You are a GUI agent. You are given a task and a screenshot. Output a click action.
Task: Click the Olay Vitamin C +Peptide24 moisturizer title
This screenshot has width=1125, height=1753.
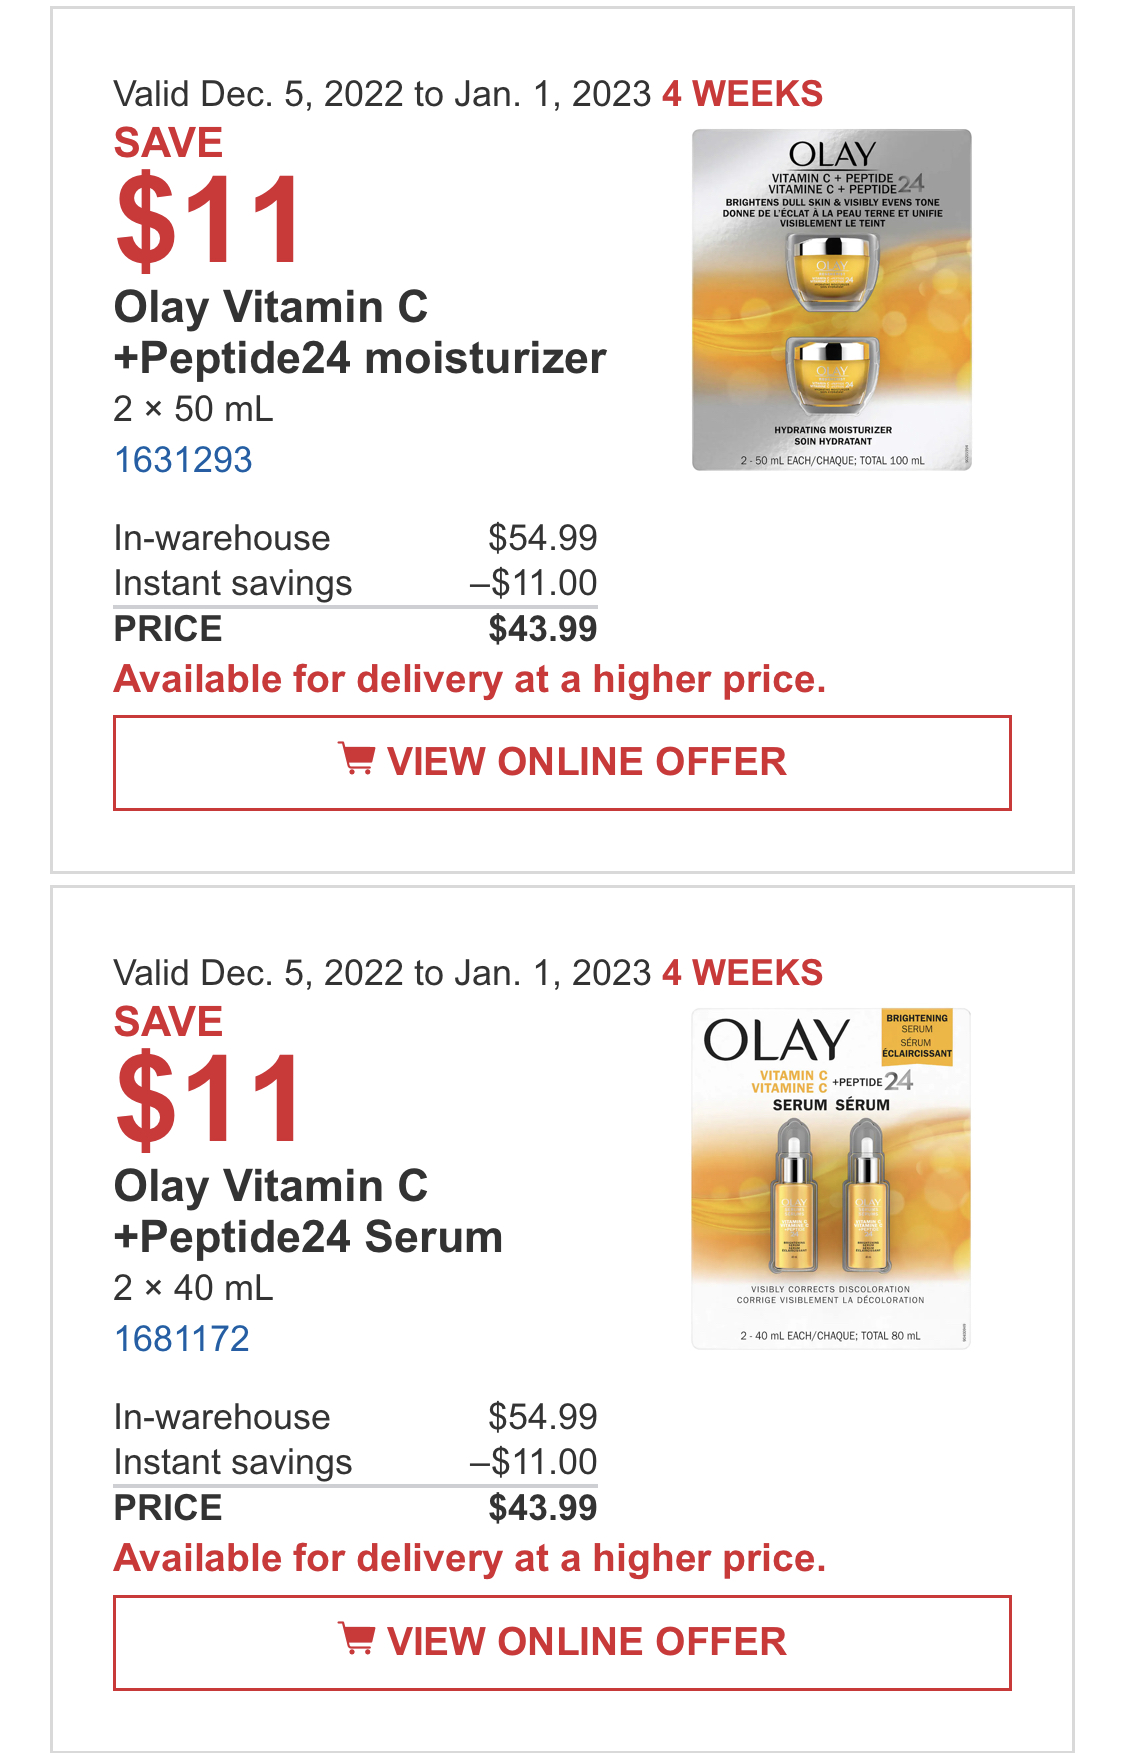[360, 333]
